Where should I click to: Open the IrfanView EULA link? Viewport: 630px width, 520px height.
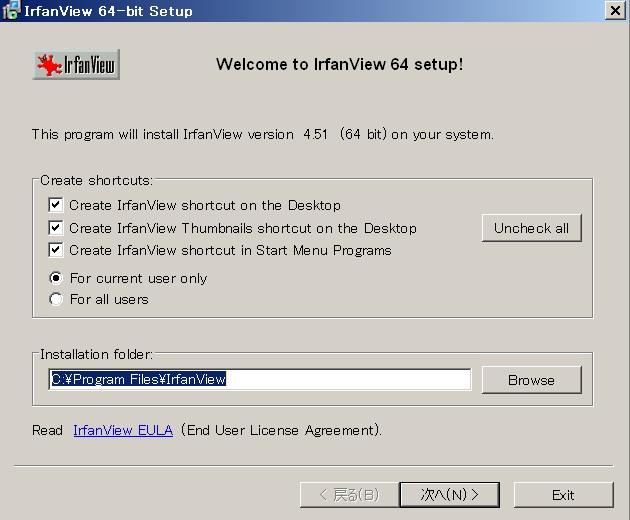click(123, 430)
